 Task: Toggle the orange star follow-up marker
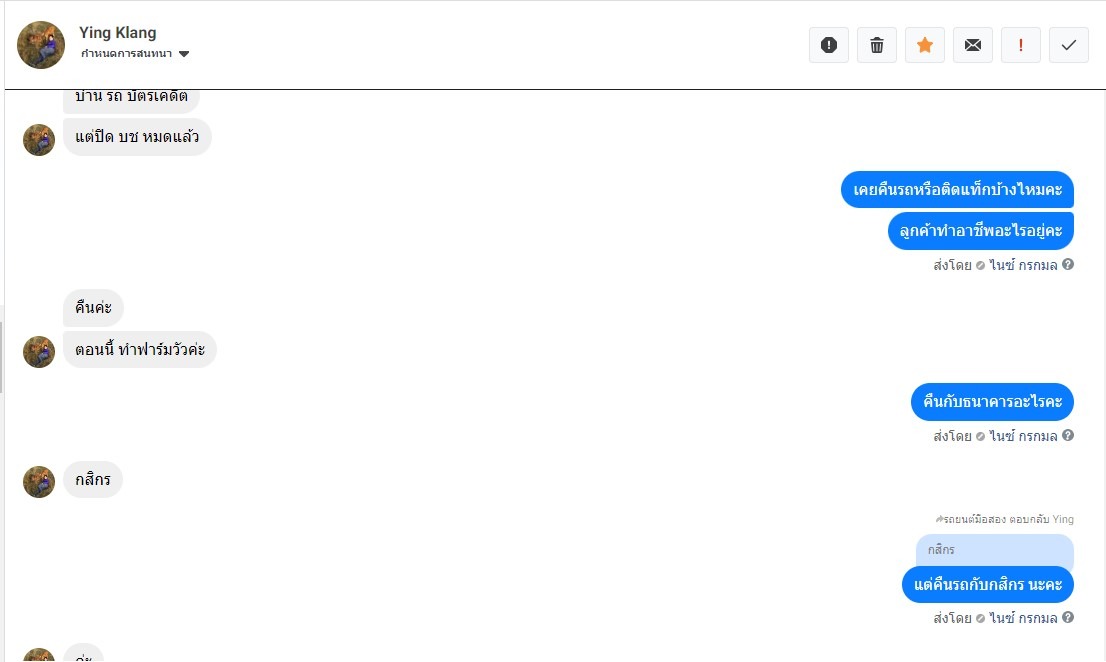(x=925, y=45)
